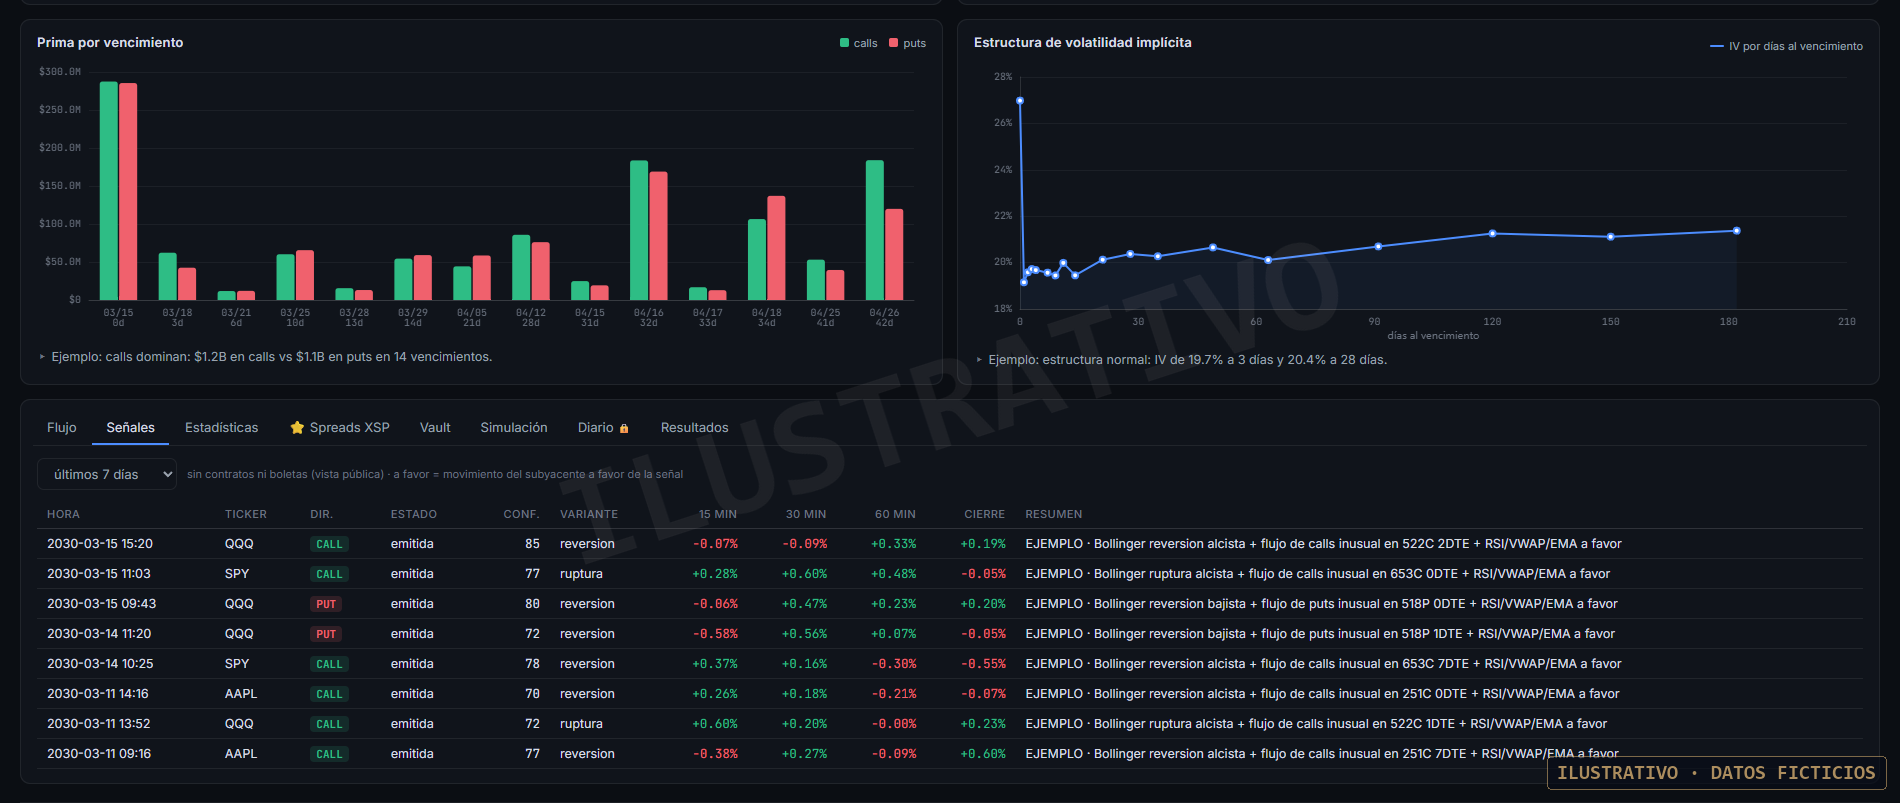Screen dimensions: 1900x803
Task: Click the PUT badge on 2030-03-14 11:20 row
Action: pyautogui.click(x=326, y=634)
